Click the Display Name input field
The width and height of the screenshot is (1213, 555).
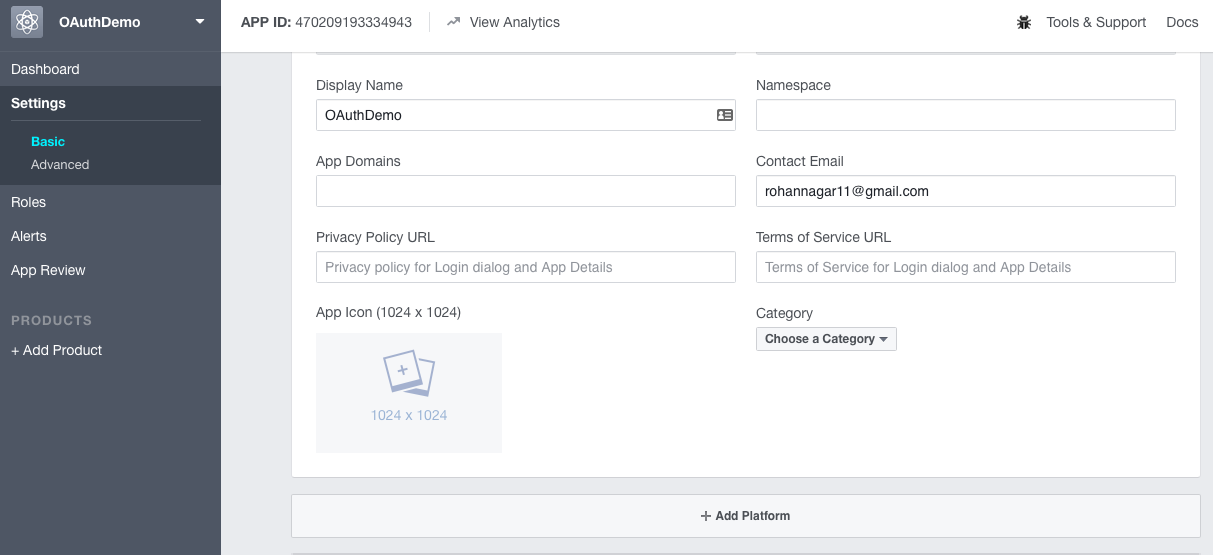tap(526, 115)
